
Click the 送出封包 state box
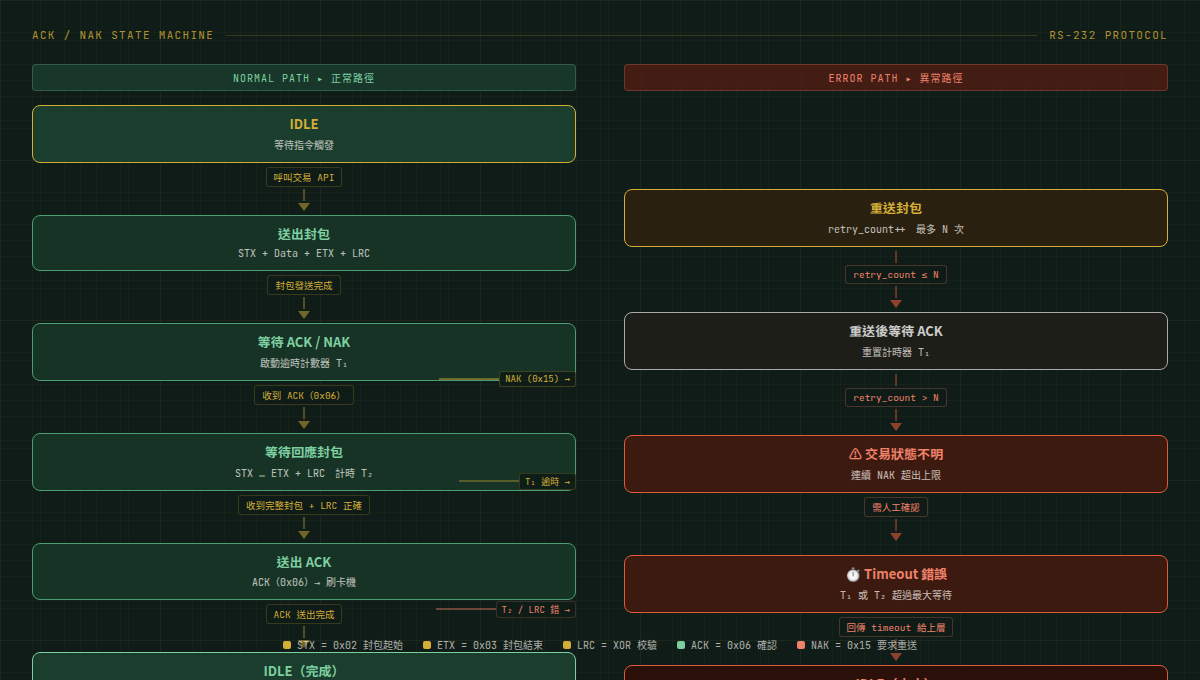point(304,243)
